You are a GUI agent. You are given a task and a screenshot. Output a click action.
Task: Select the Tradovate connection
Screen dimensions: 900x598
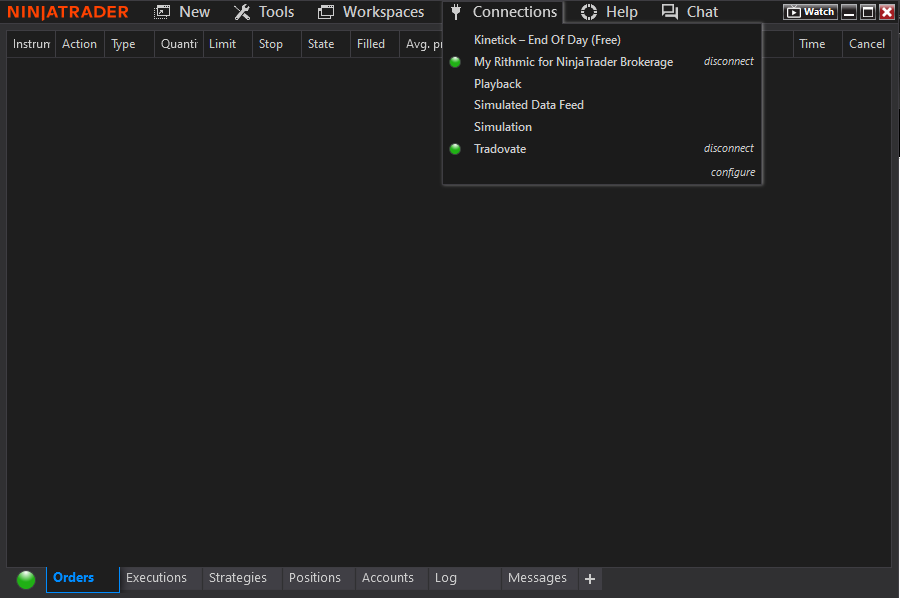click(500, 149)
